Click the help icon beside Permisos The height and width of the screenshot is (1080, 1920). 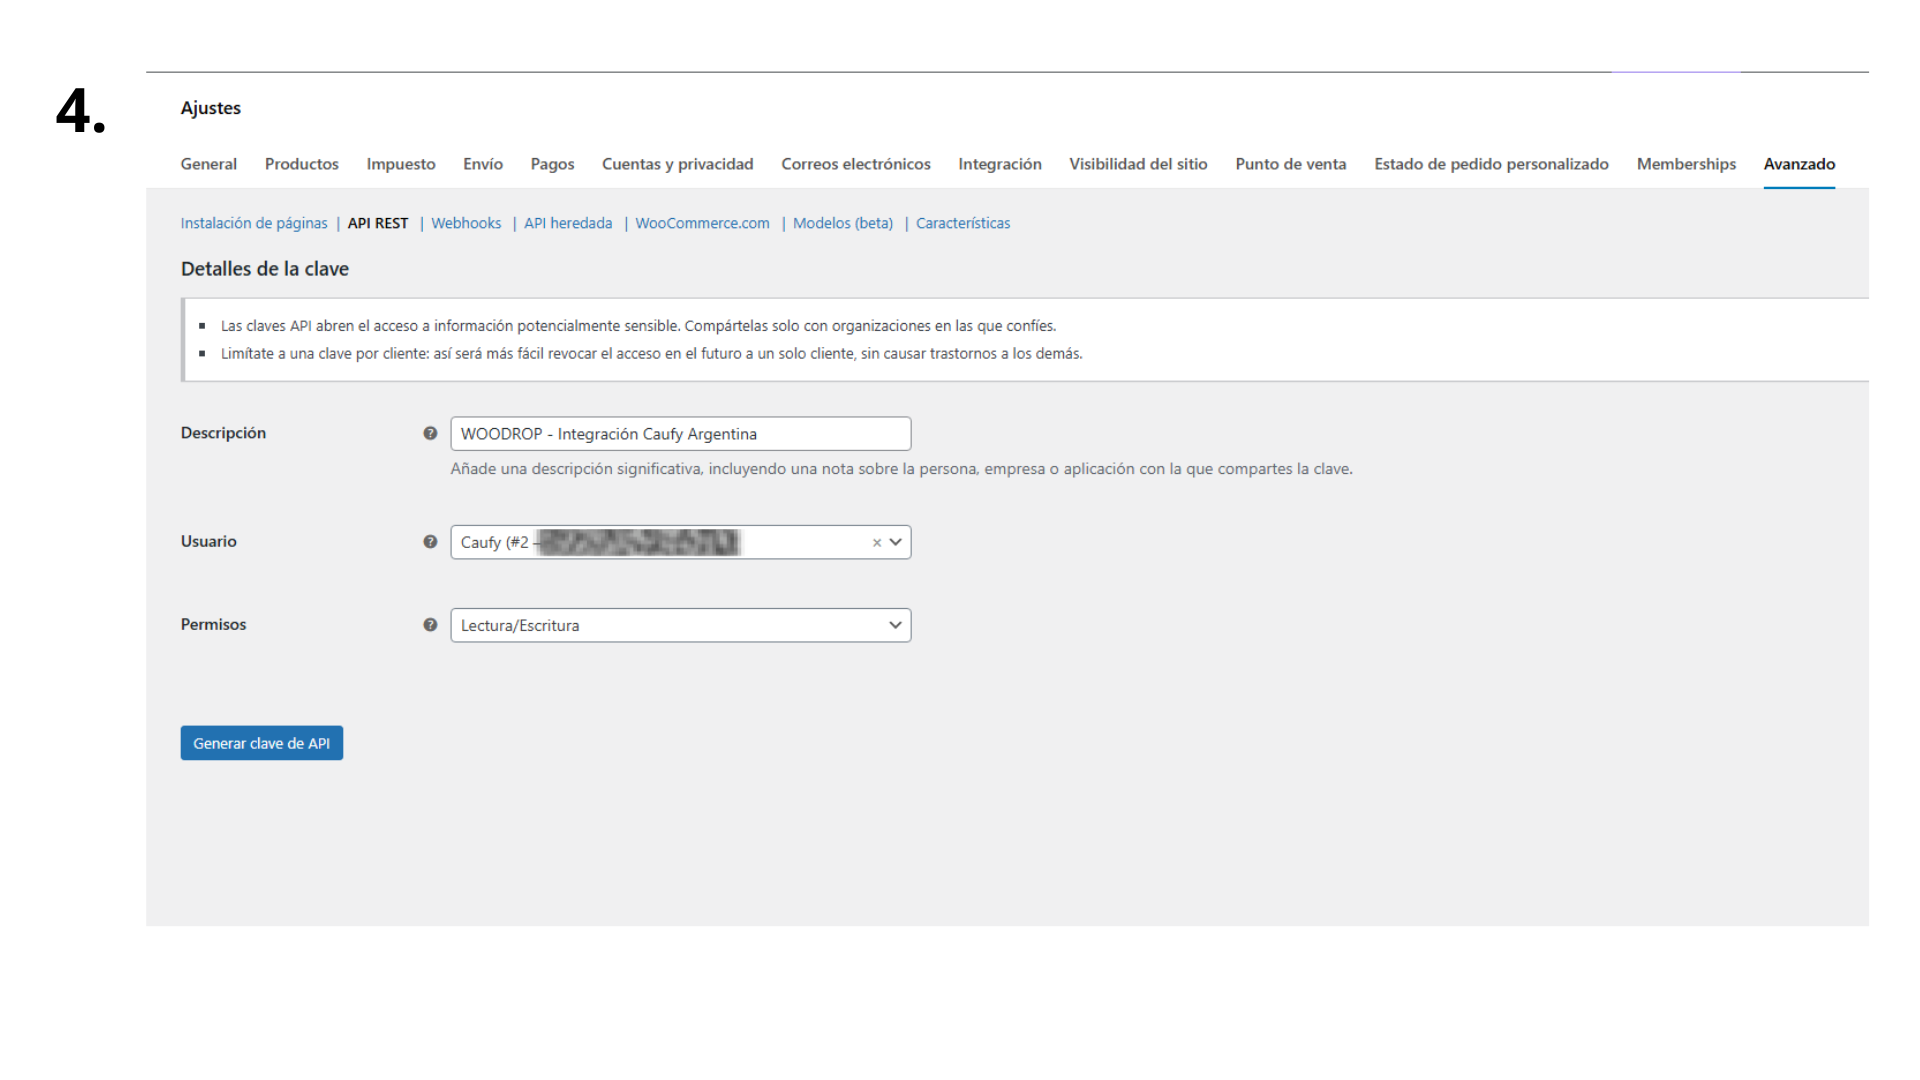click(430, 624)
